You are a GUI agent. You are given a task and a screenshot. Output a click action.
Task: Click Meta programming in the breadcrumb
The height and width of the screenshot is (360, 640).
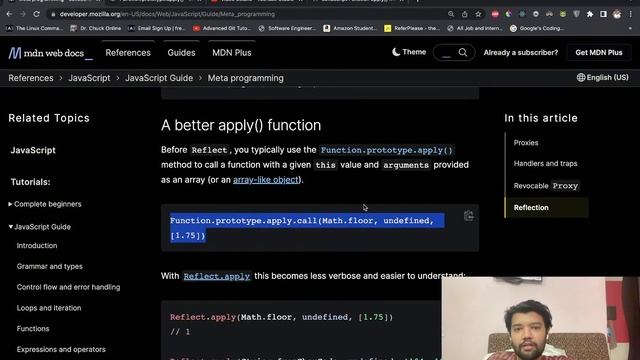[x=245, y=78]
